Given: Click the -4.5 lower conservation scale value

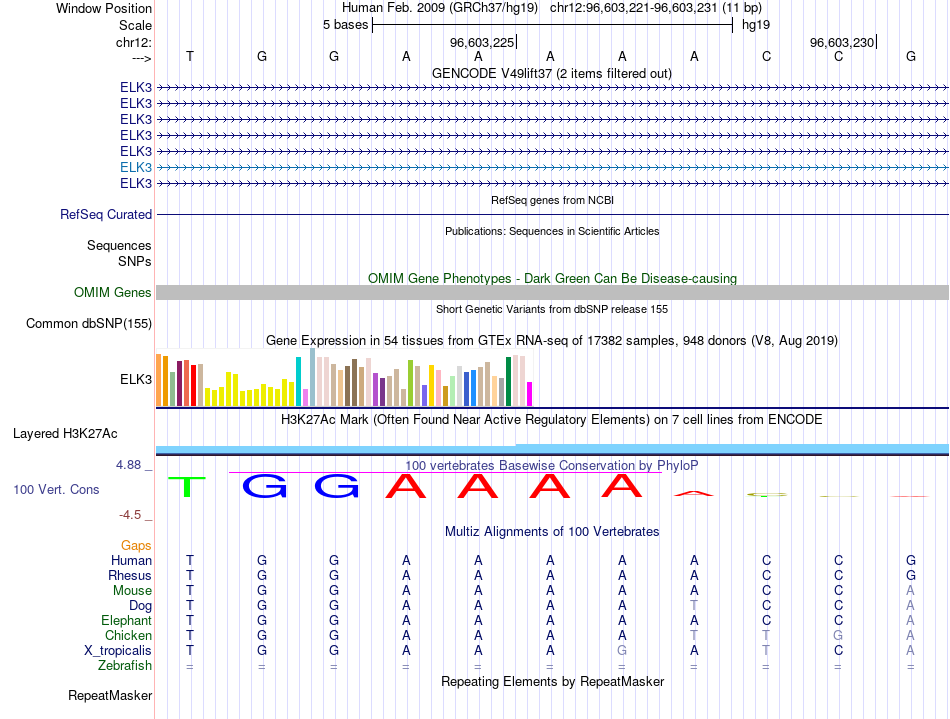Looking at the screenshot, I should pos(130,515).
